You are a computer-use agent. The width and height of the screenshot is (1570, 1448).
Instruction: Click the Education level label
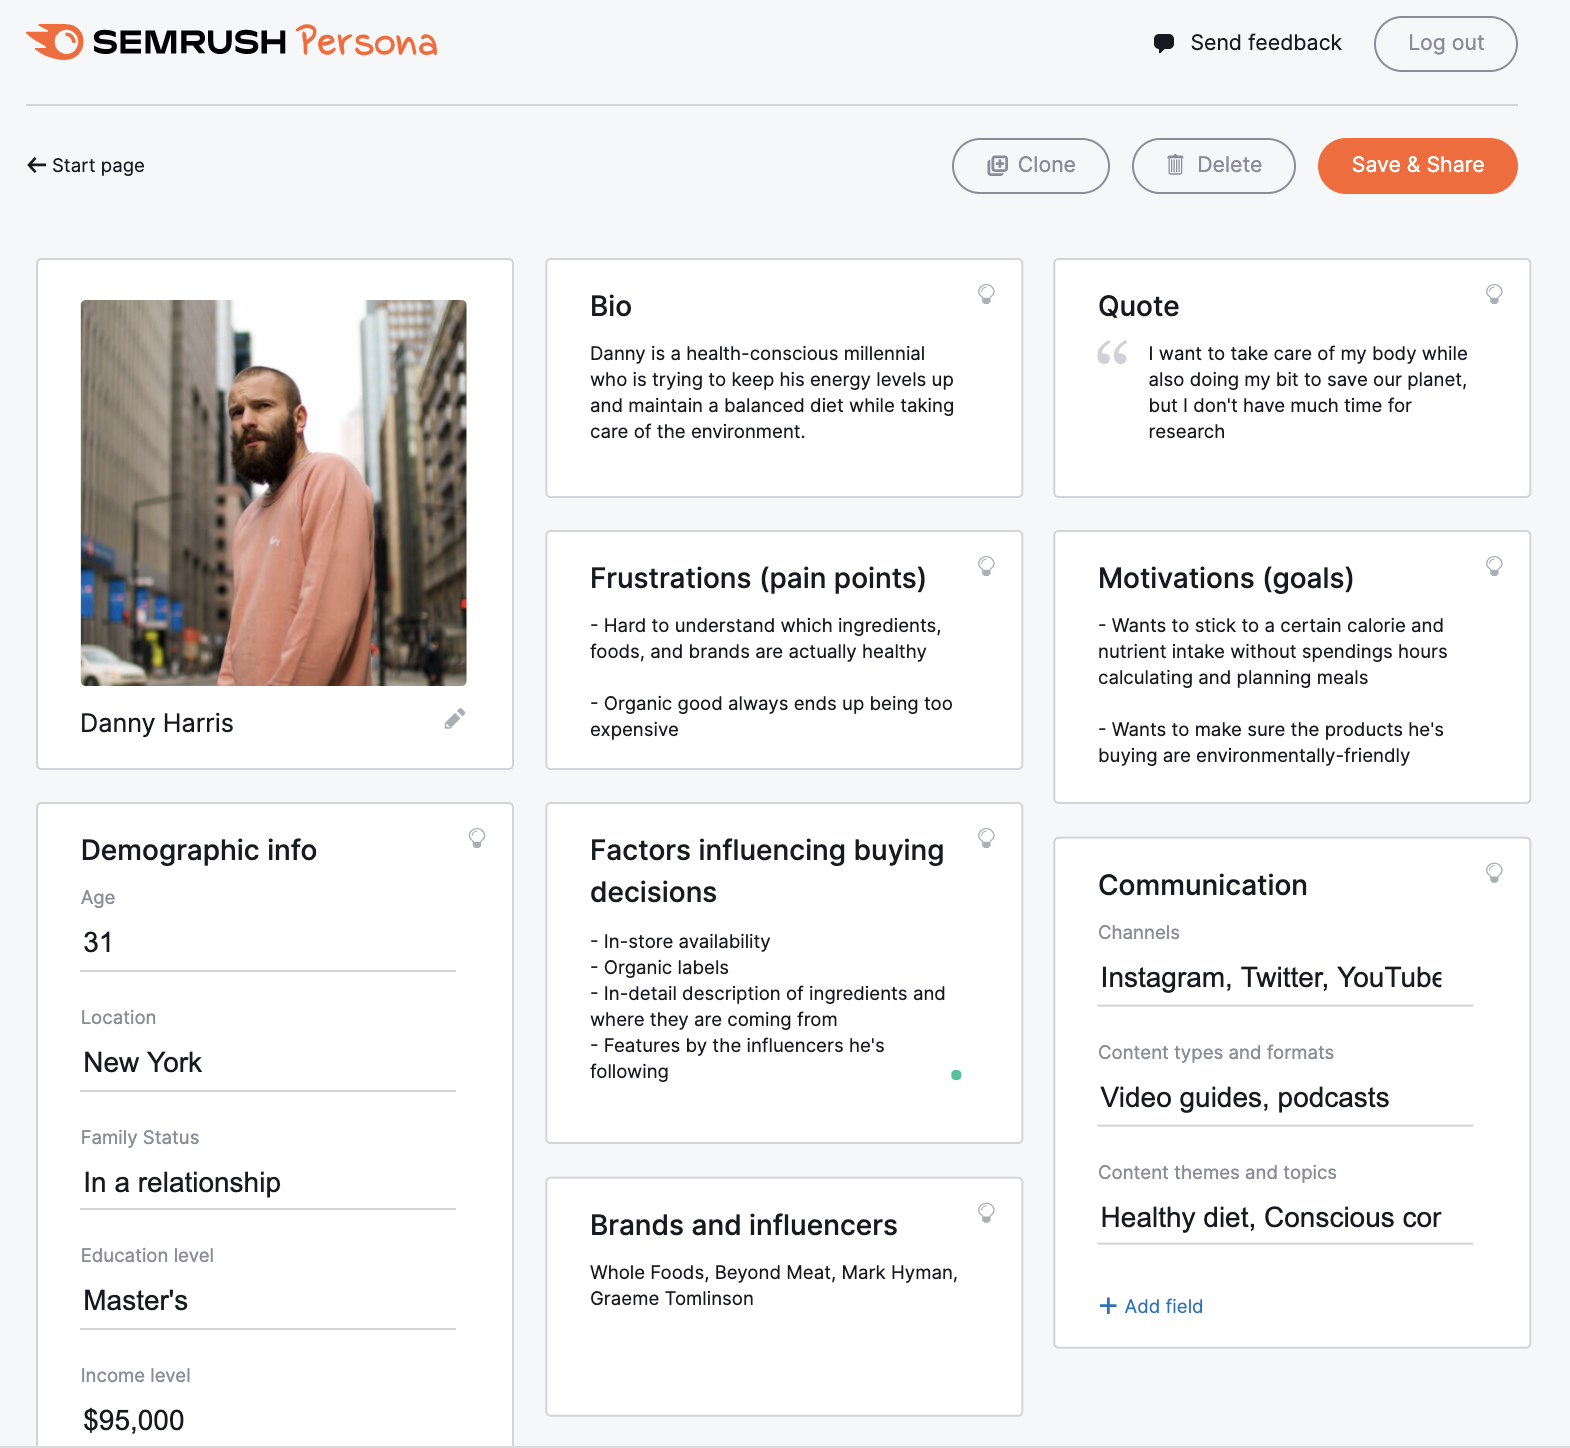coord(147,1255)
